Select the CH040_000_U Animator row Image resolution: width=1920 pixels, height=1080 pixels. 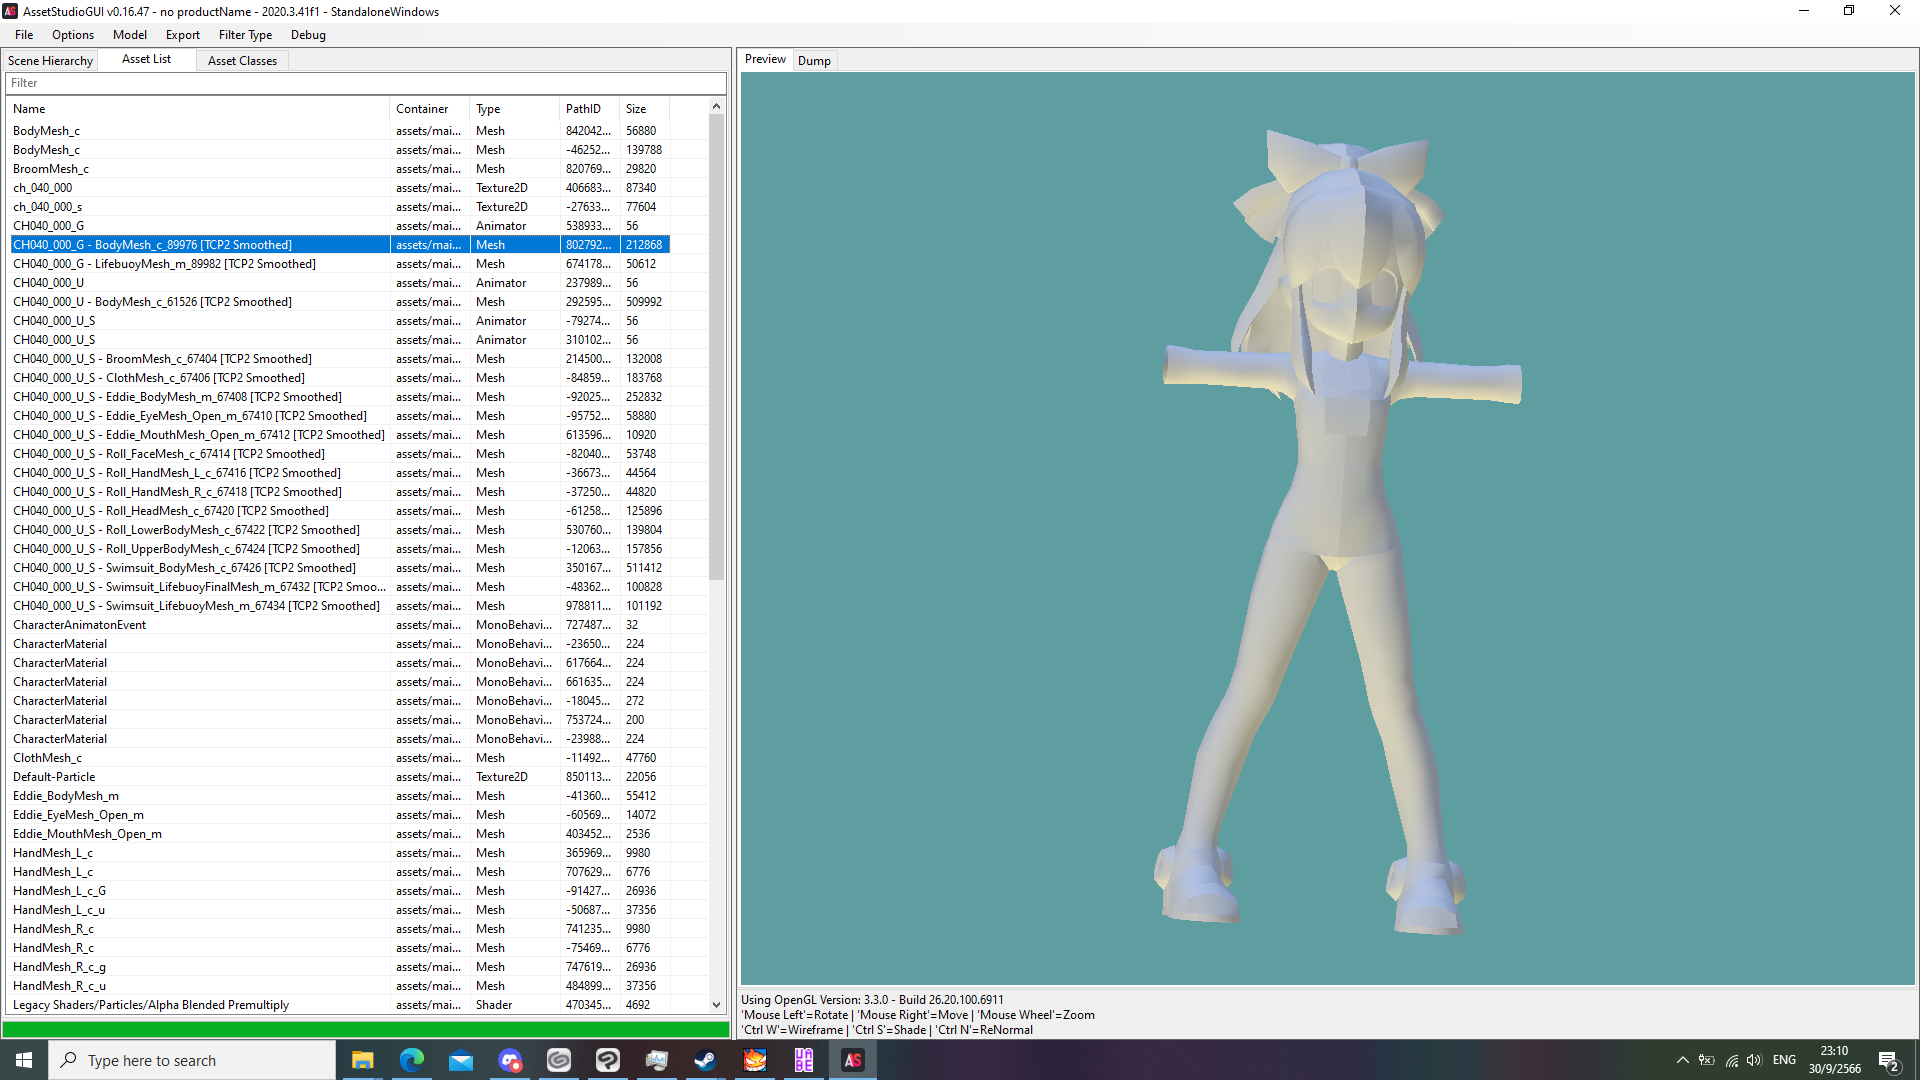coord(340,283)
